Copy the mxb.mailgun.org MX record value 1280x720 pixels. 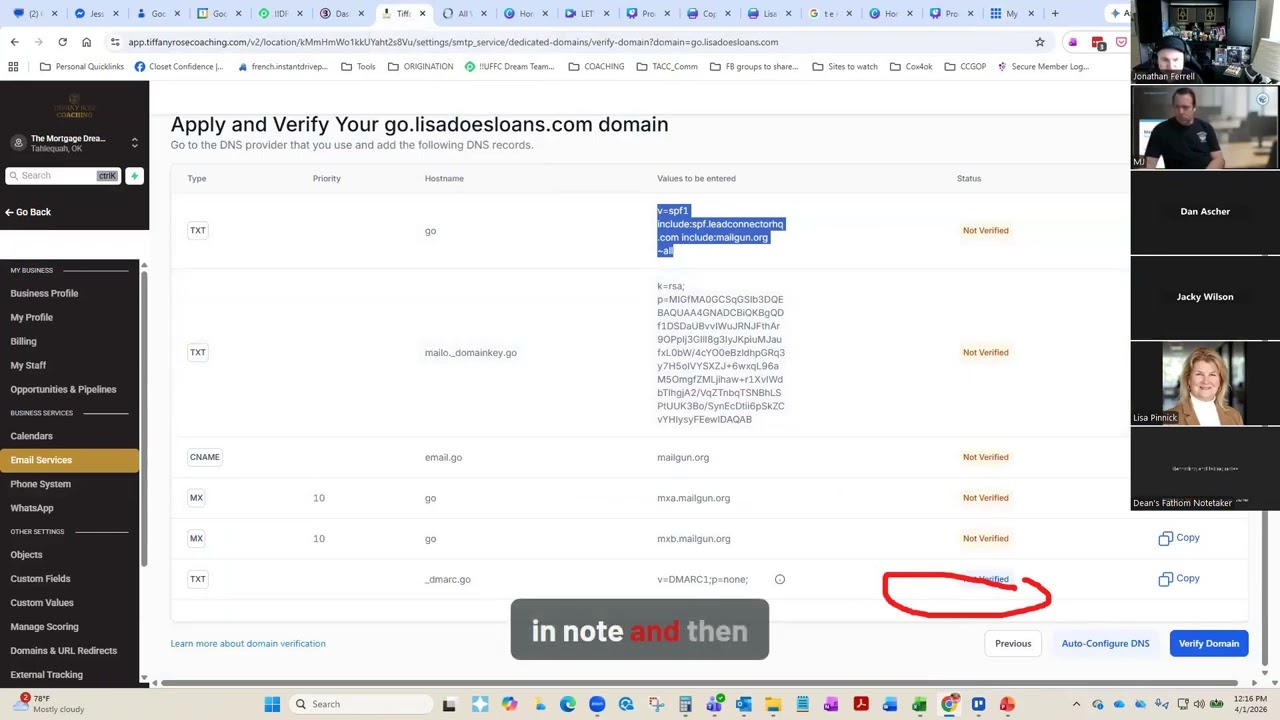pos(1178,538)
